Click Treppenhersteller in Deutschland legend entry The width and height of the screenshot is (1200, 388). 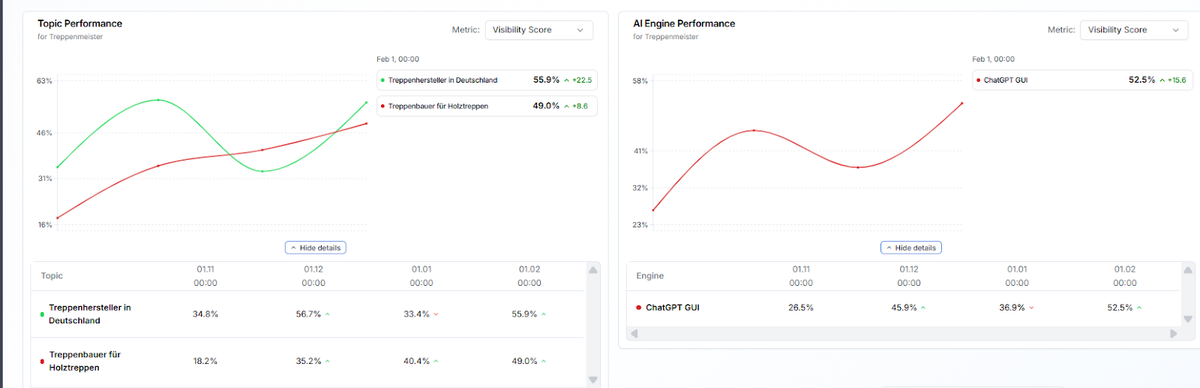pos(486,80)
